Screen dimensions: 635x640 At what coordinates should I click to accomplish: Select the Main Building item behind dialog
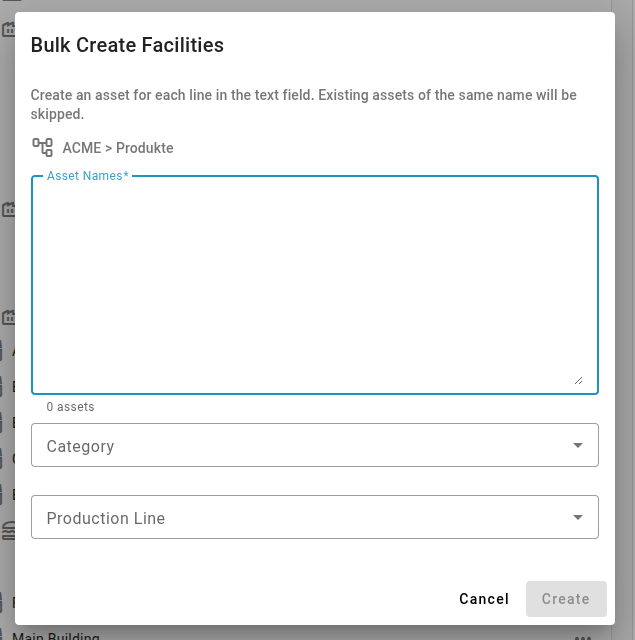(55, 636)
